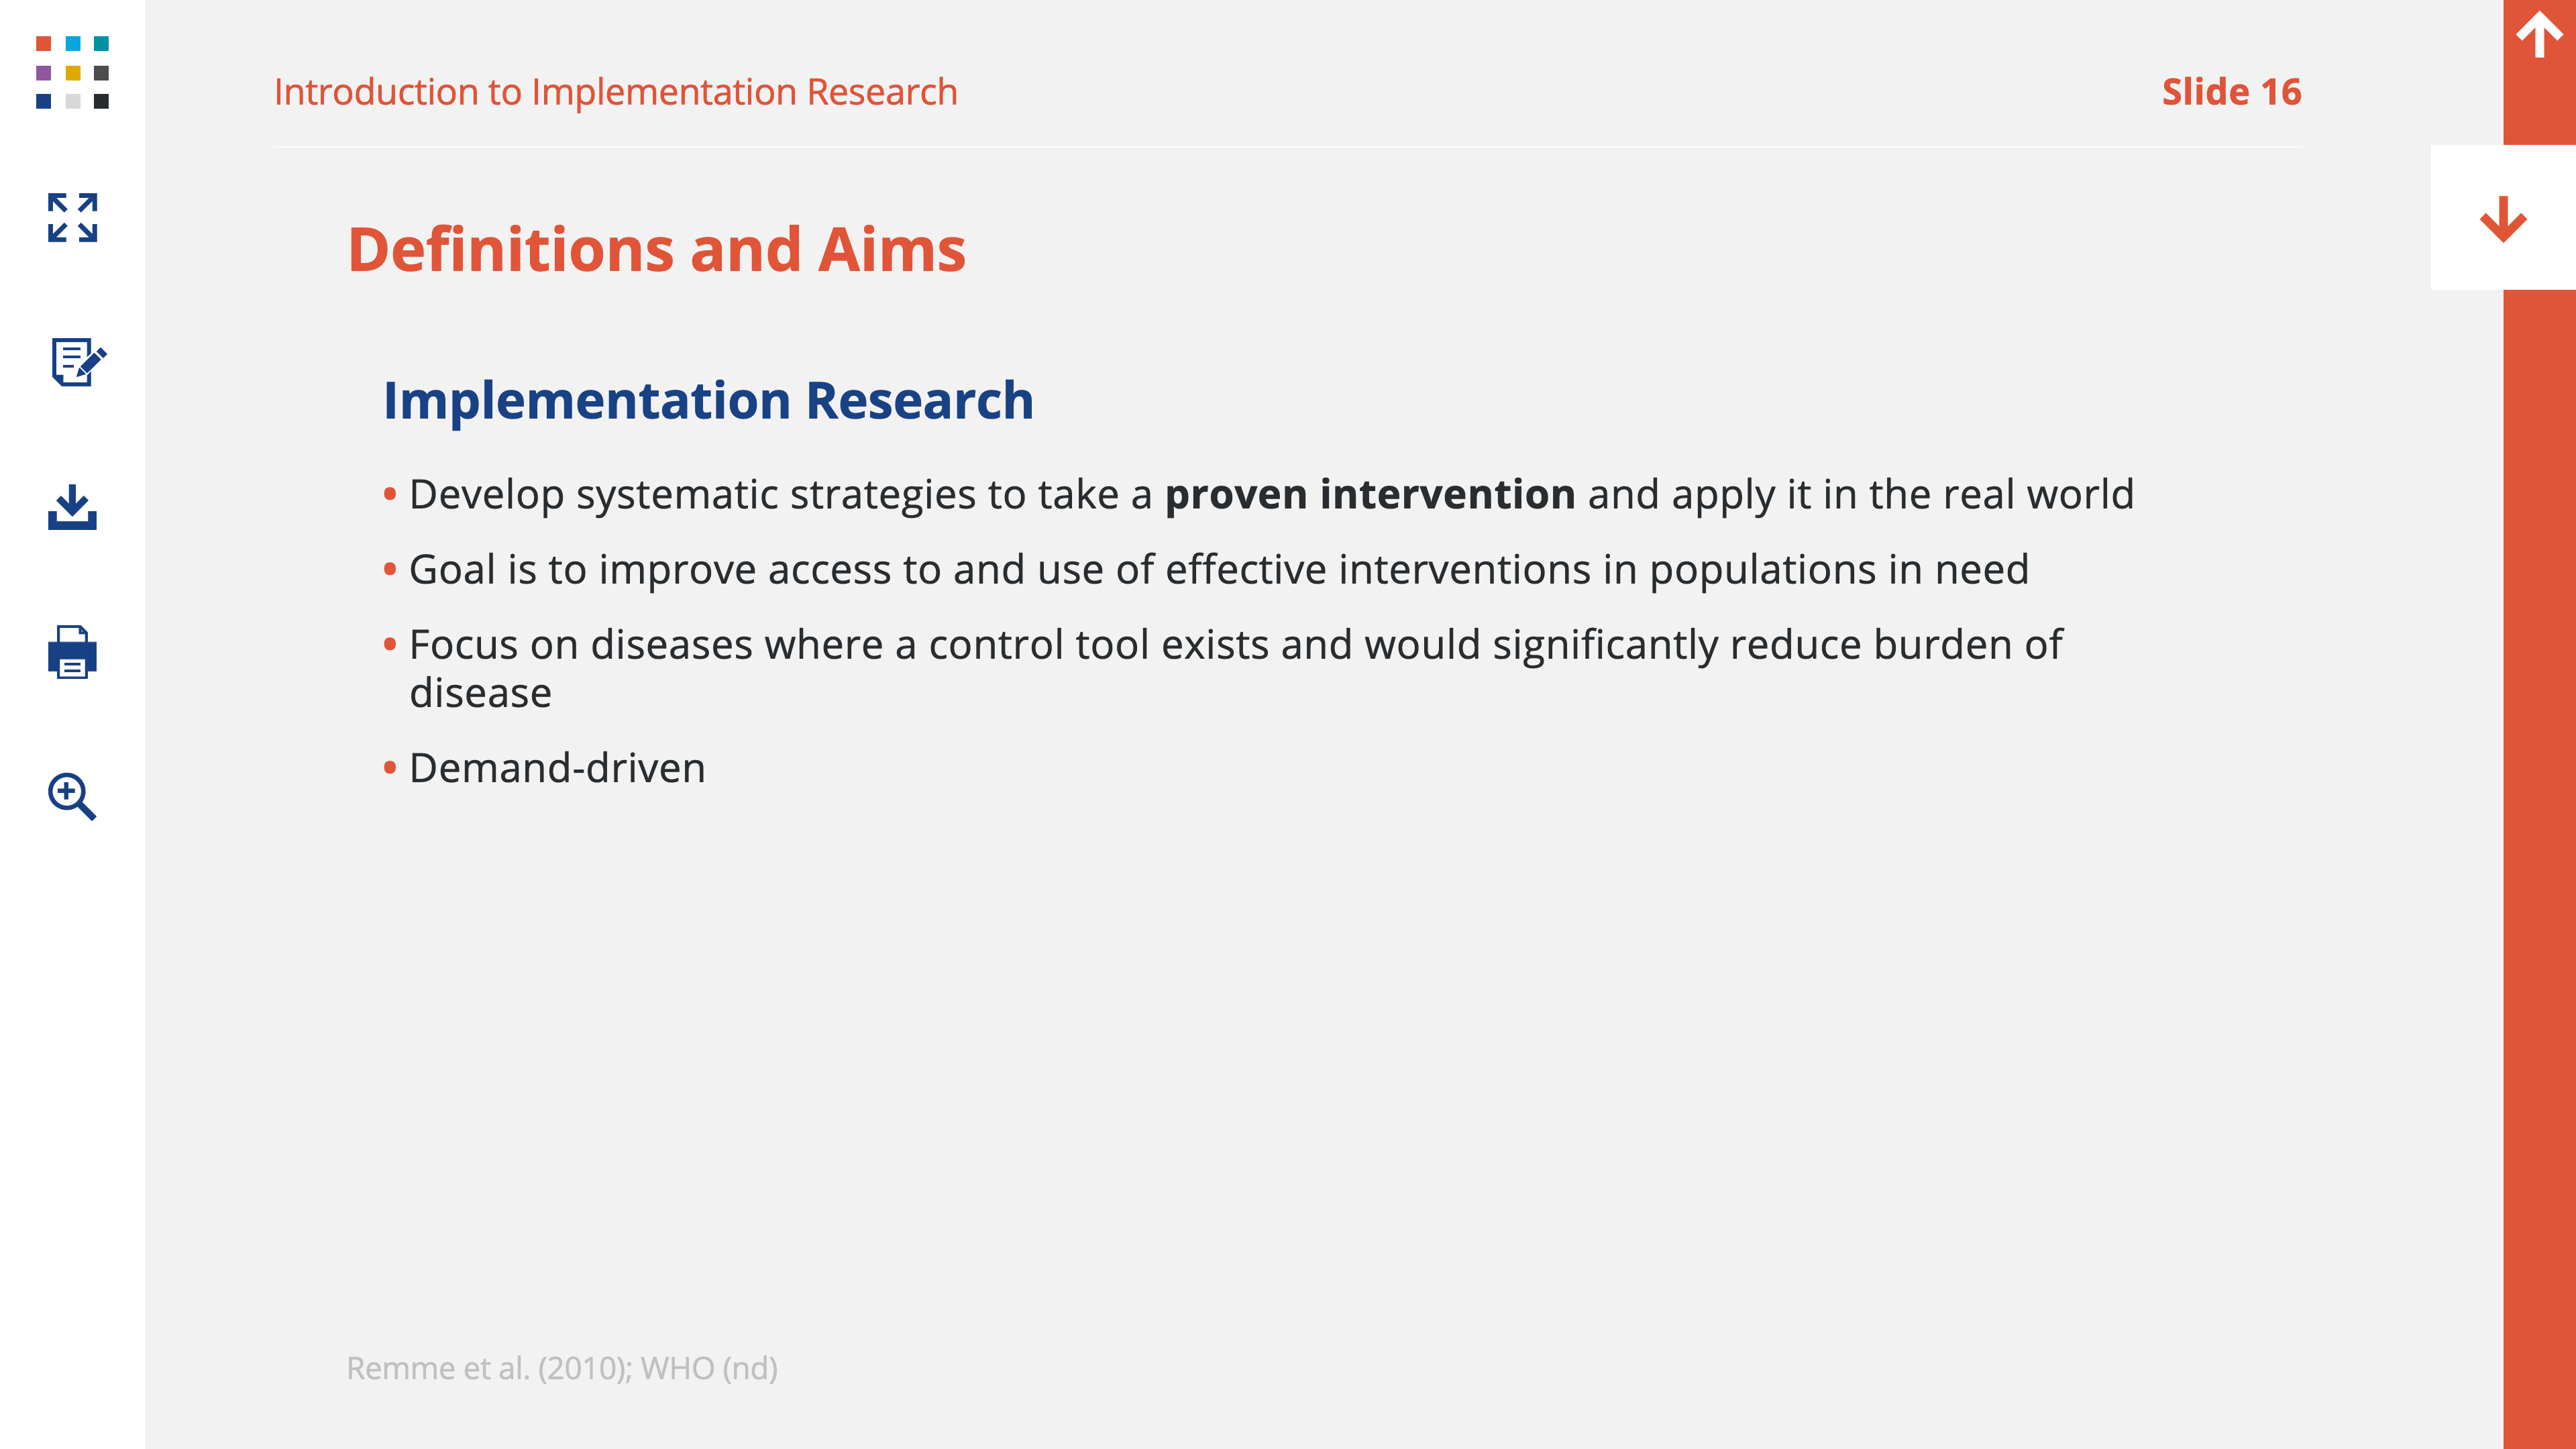Click the Definitions and Aims heading
This screenshot has width=2576, height=1449.
point(656,249)
